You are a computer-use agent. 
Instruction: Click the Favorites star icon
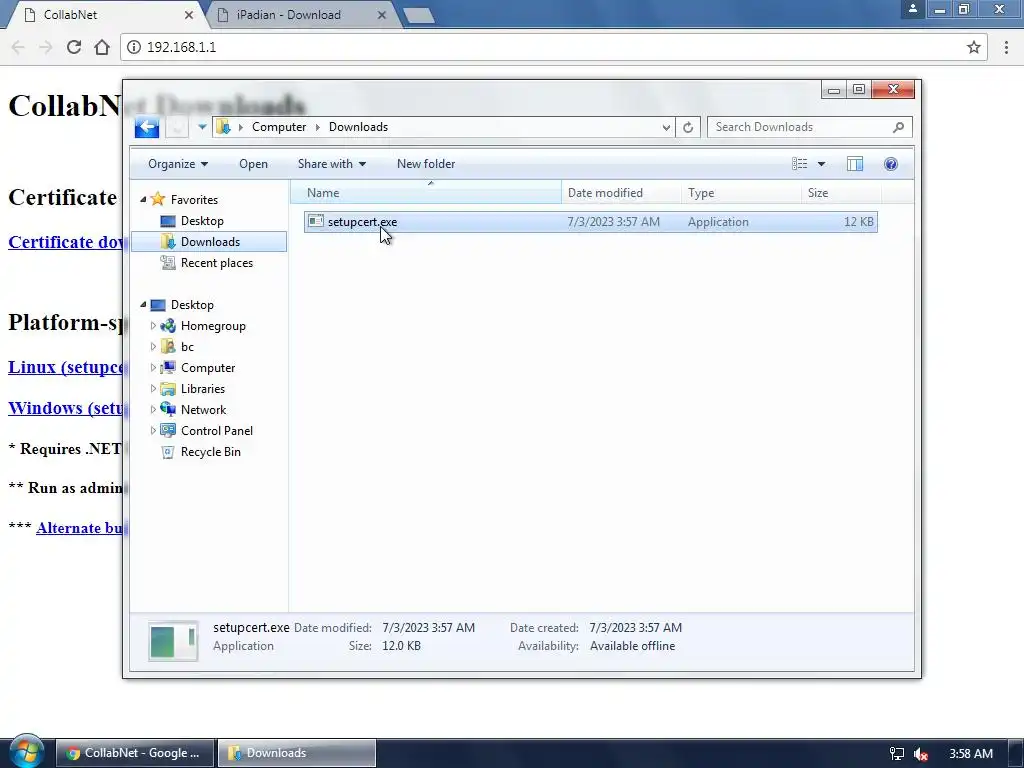[157, 199]
